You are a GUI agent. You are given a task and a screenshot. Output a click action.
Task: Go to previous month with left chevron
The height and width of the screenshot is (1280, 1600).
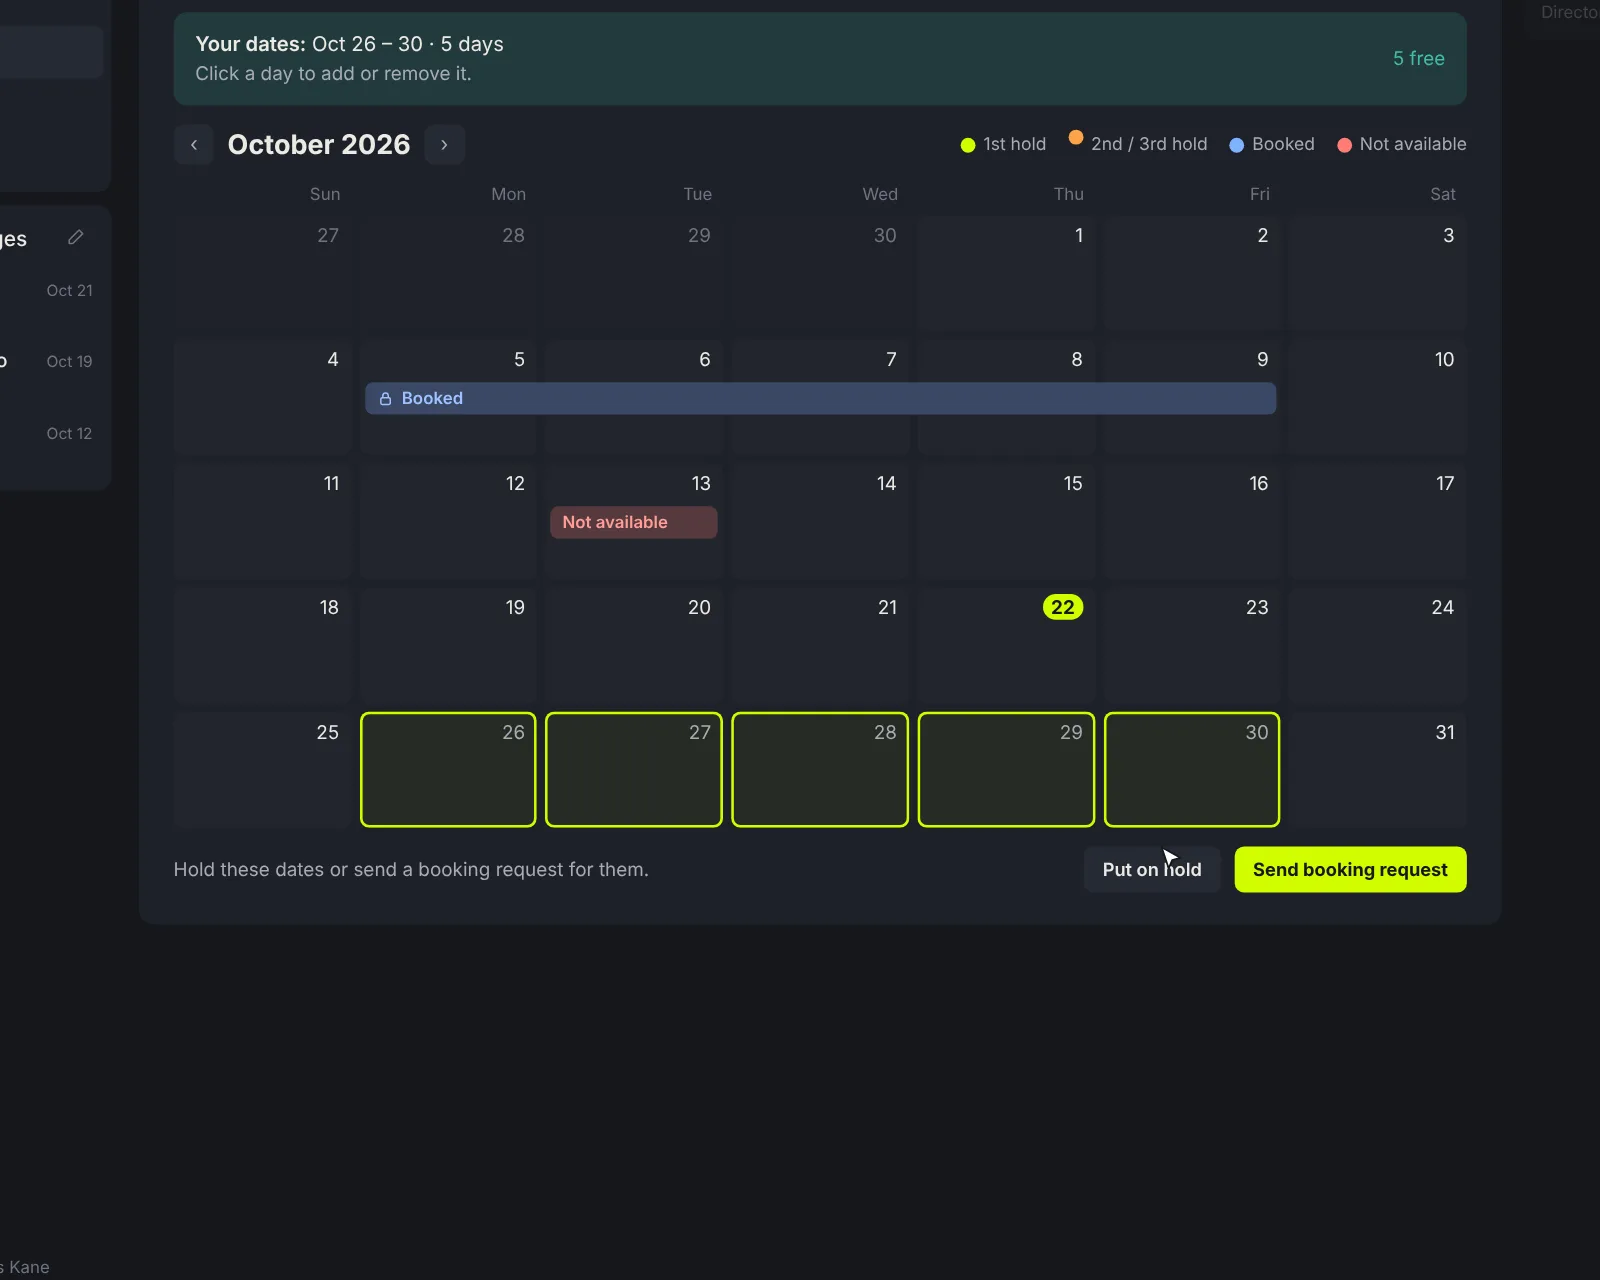coord(194,145)
